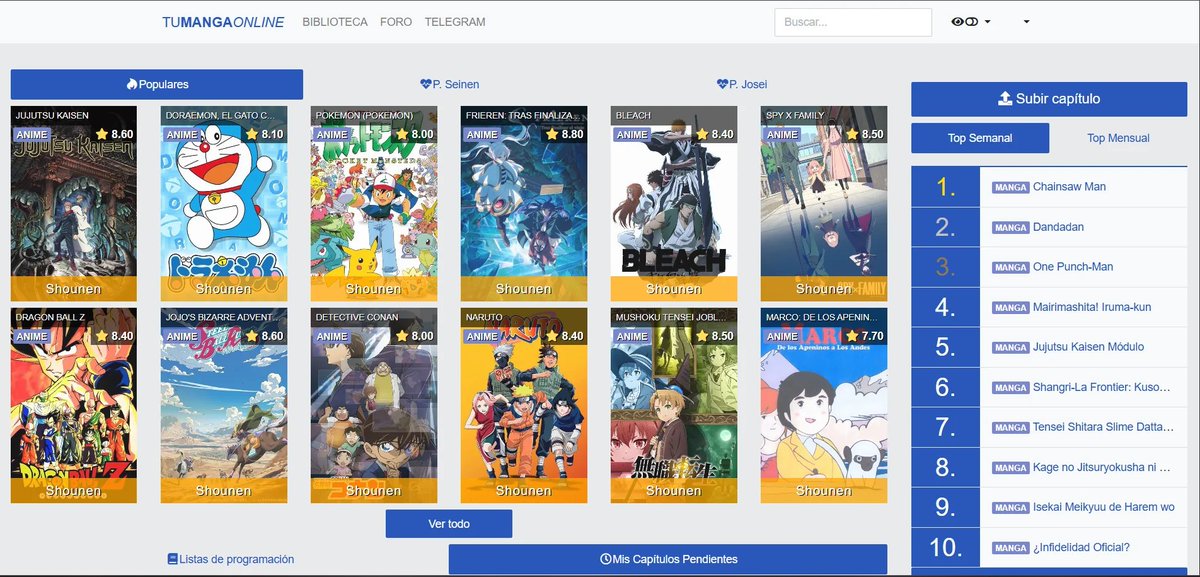Click the fire icon on Populares tab
The image size is (1200, 577).
click(131, 84)
